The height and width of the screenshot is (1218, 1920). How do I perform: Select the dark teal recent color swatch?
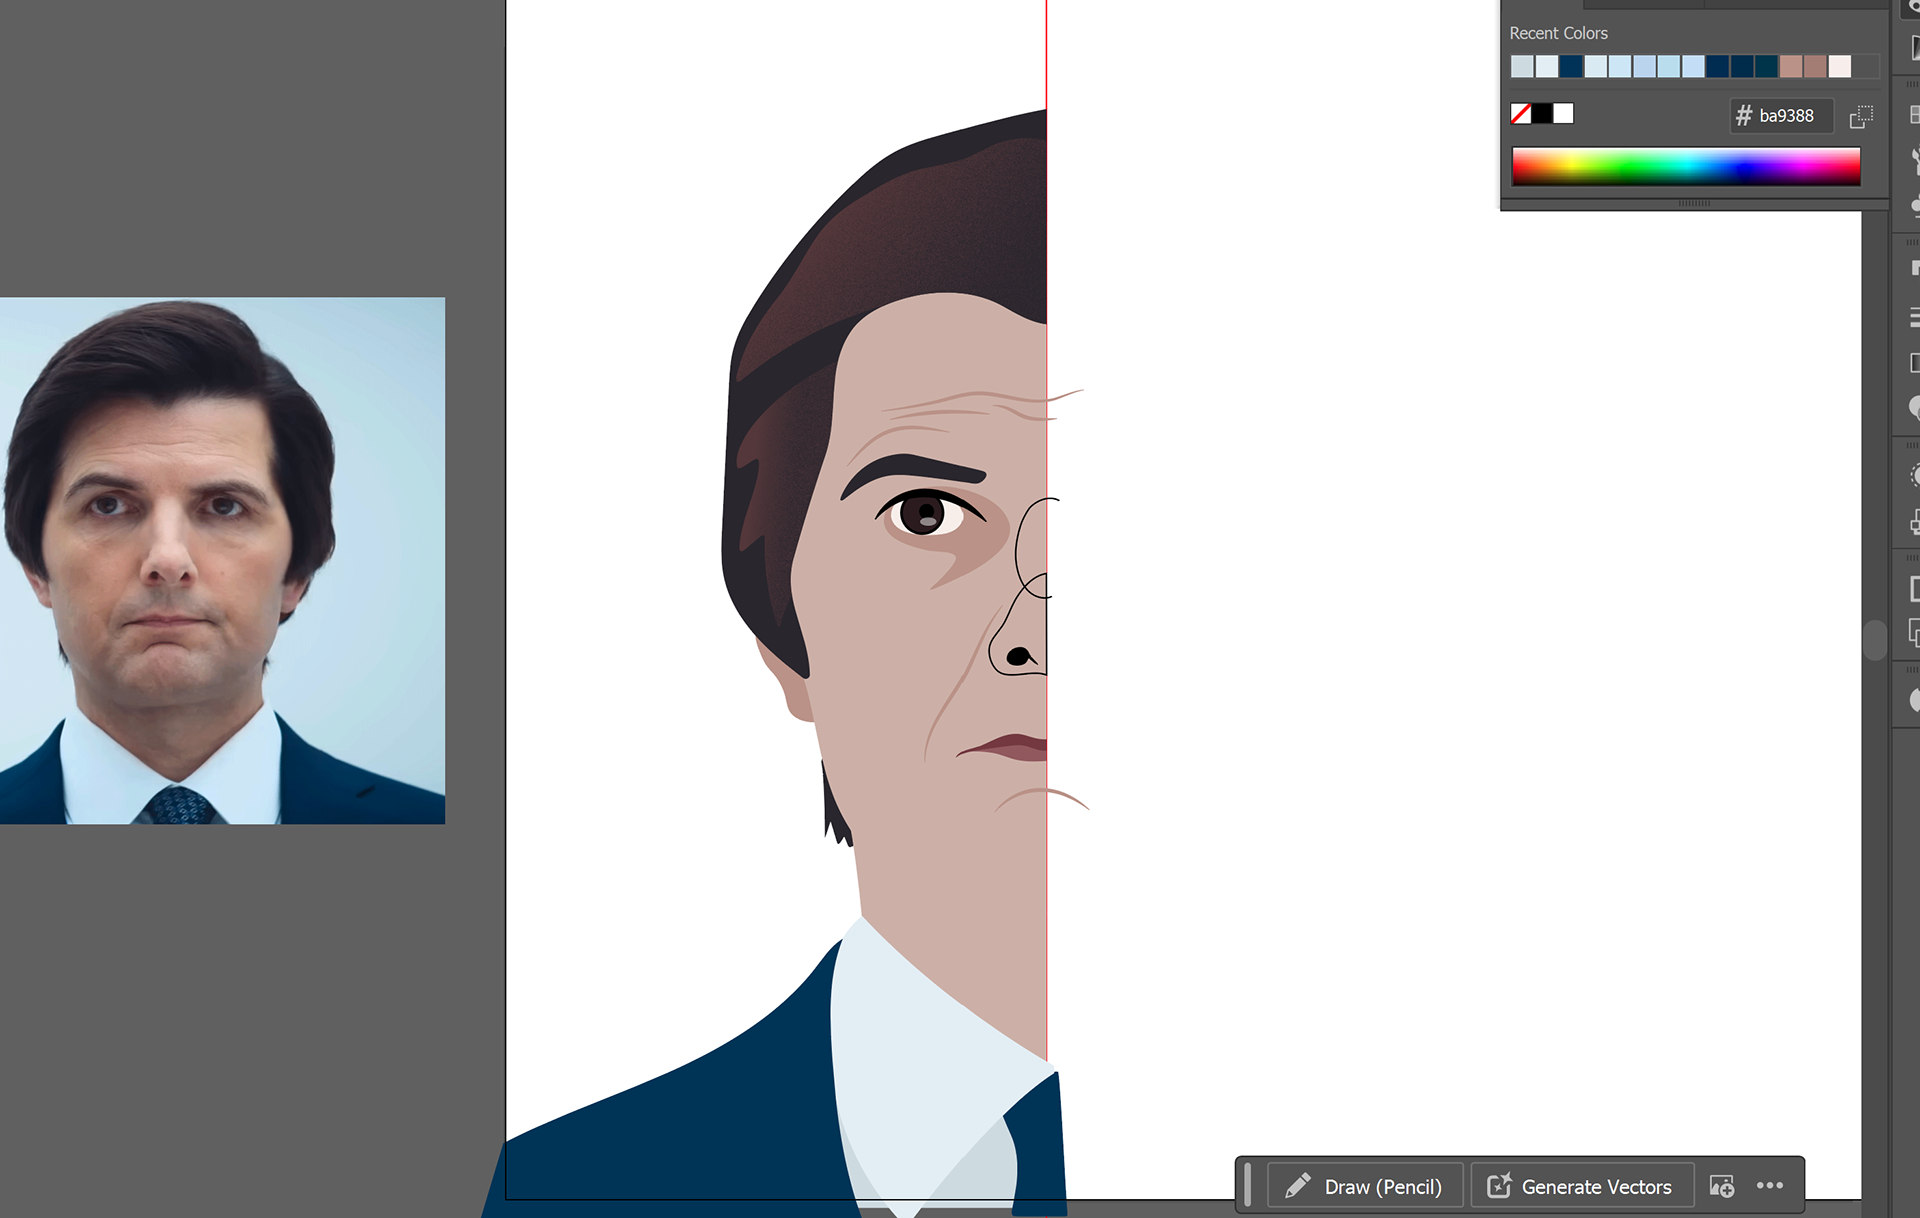[x=1766, y=67]
